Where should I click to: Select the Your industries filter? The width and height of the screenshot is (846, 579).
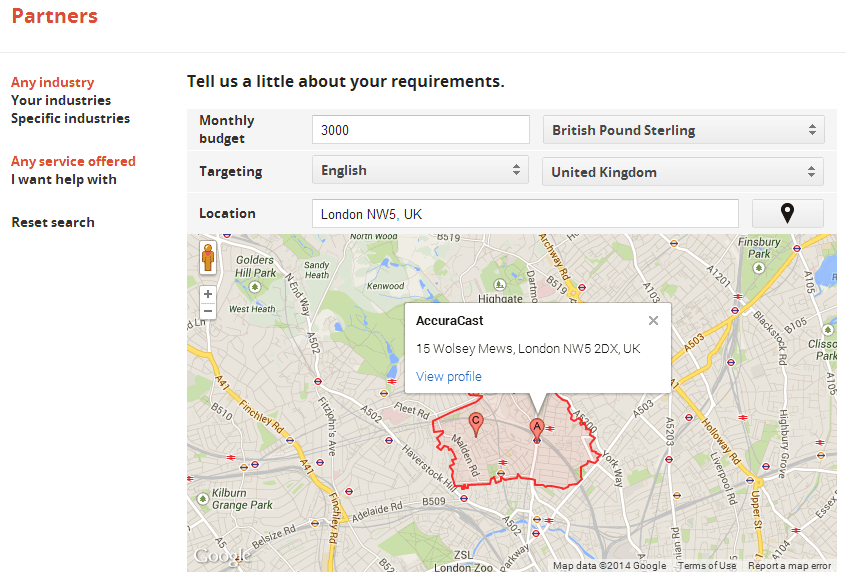point(61,100)
